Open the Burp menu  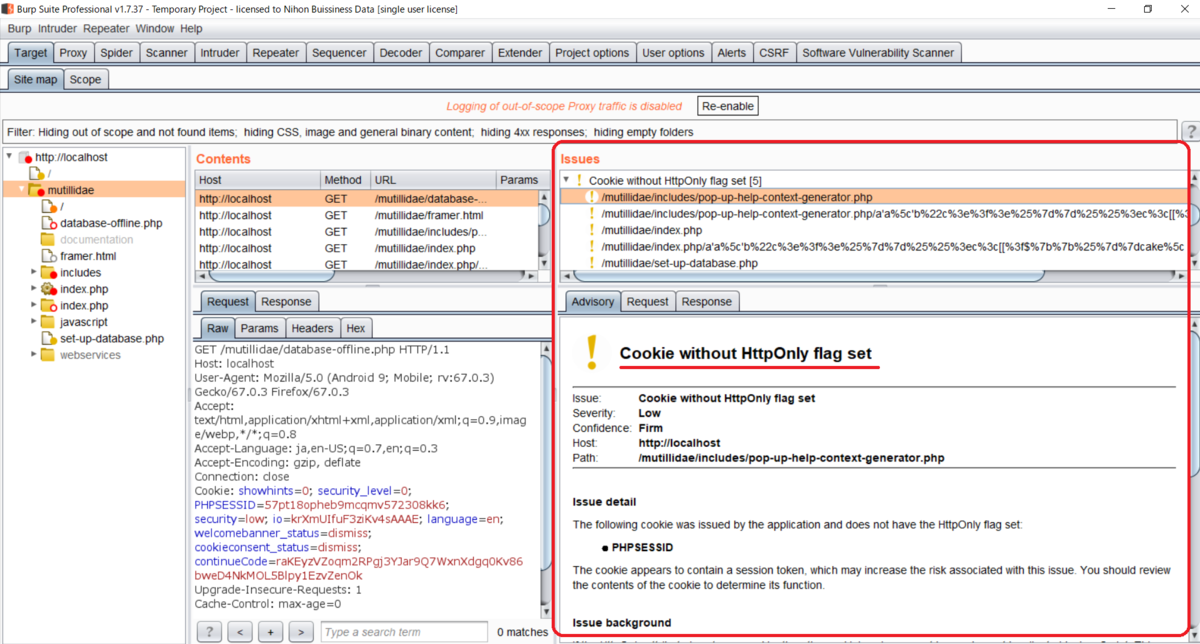coord(20,29)
